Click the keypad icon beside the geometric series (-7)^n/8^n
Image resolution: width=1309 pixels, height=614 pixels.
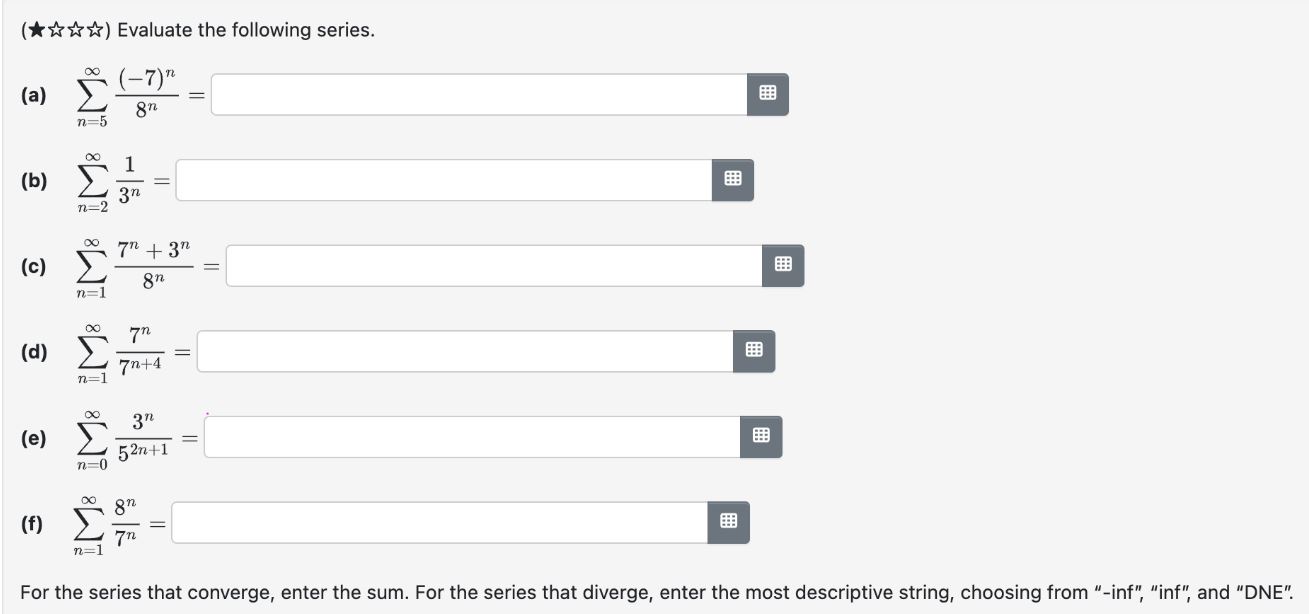(768, 95)
